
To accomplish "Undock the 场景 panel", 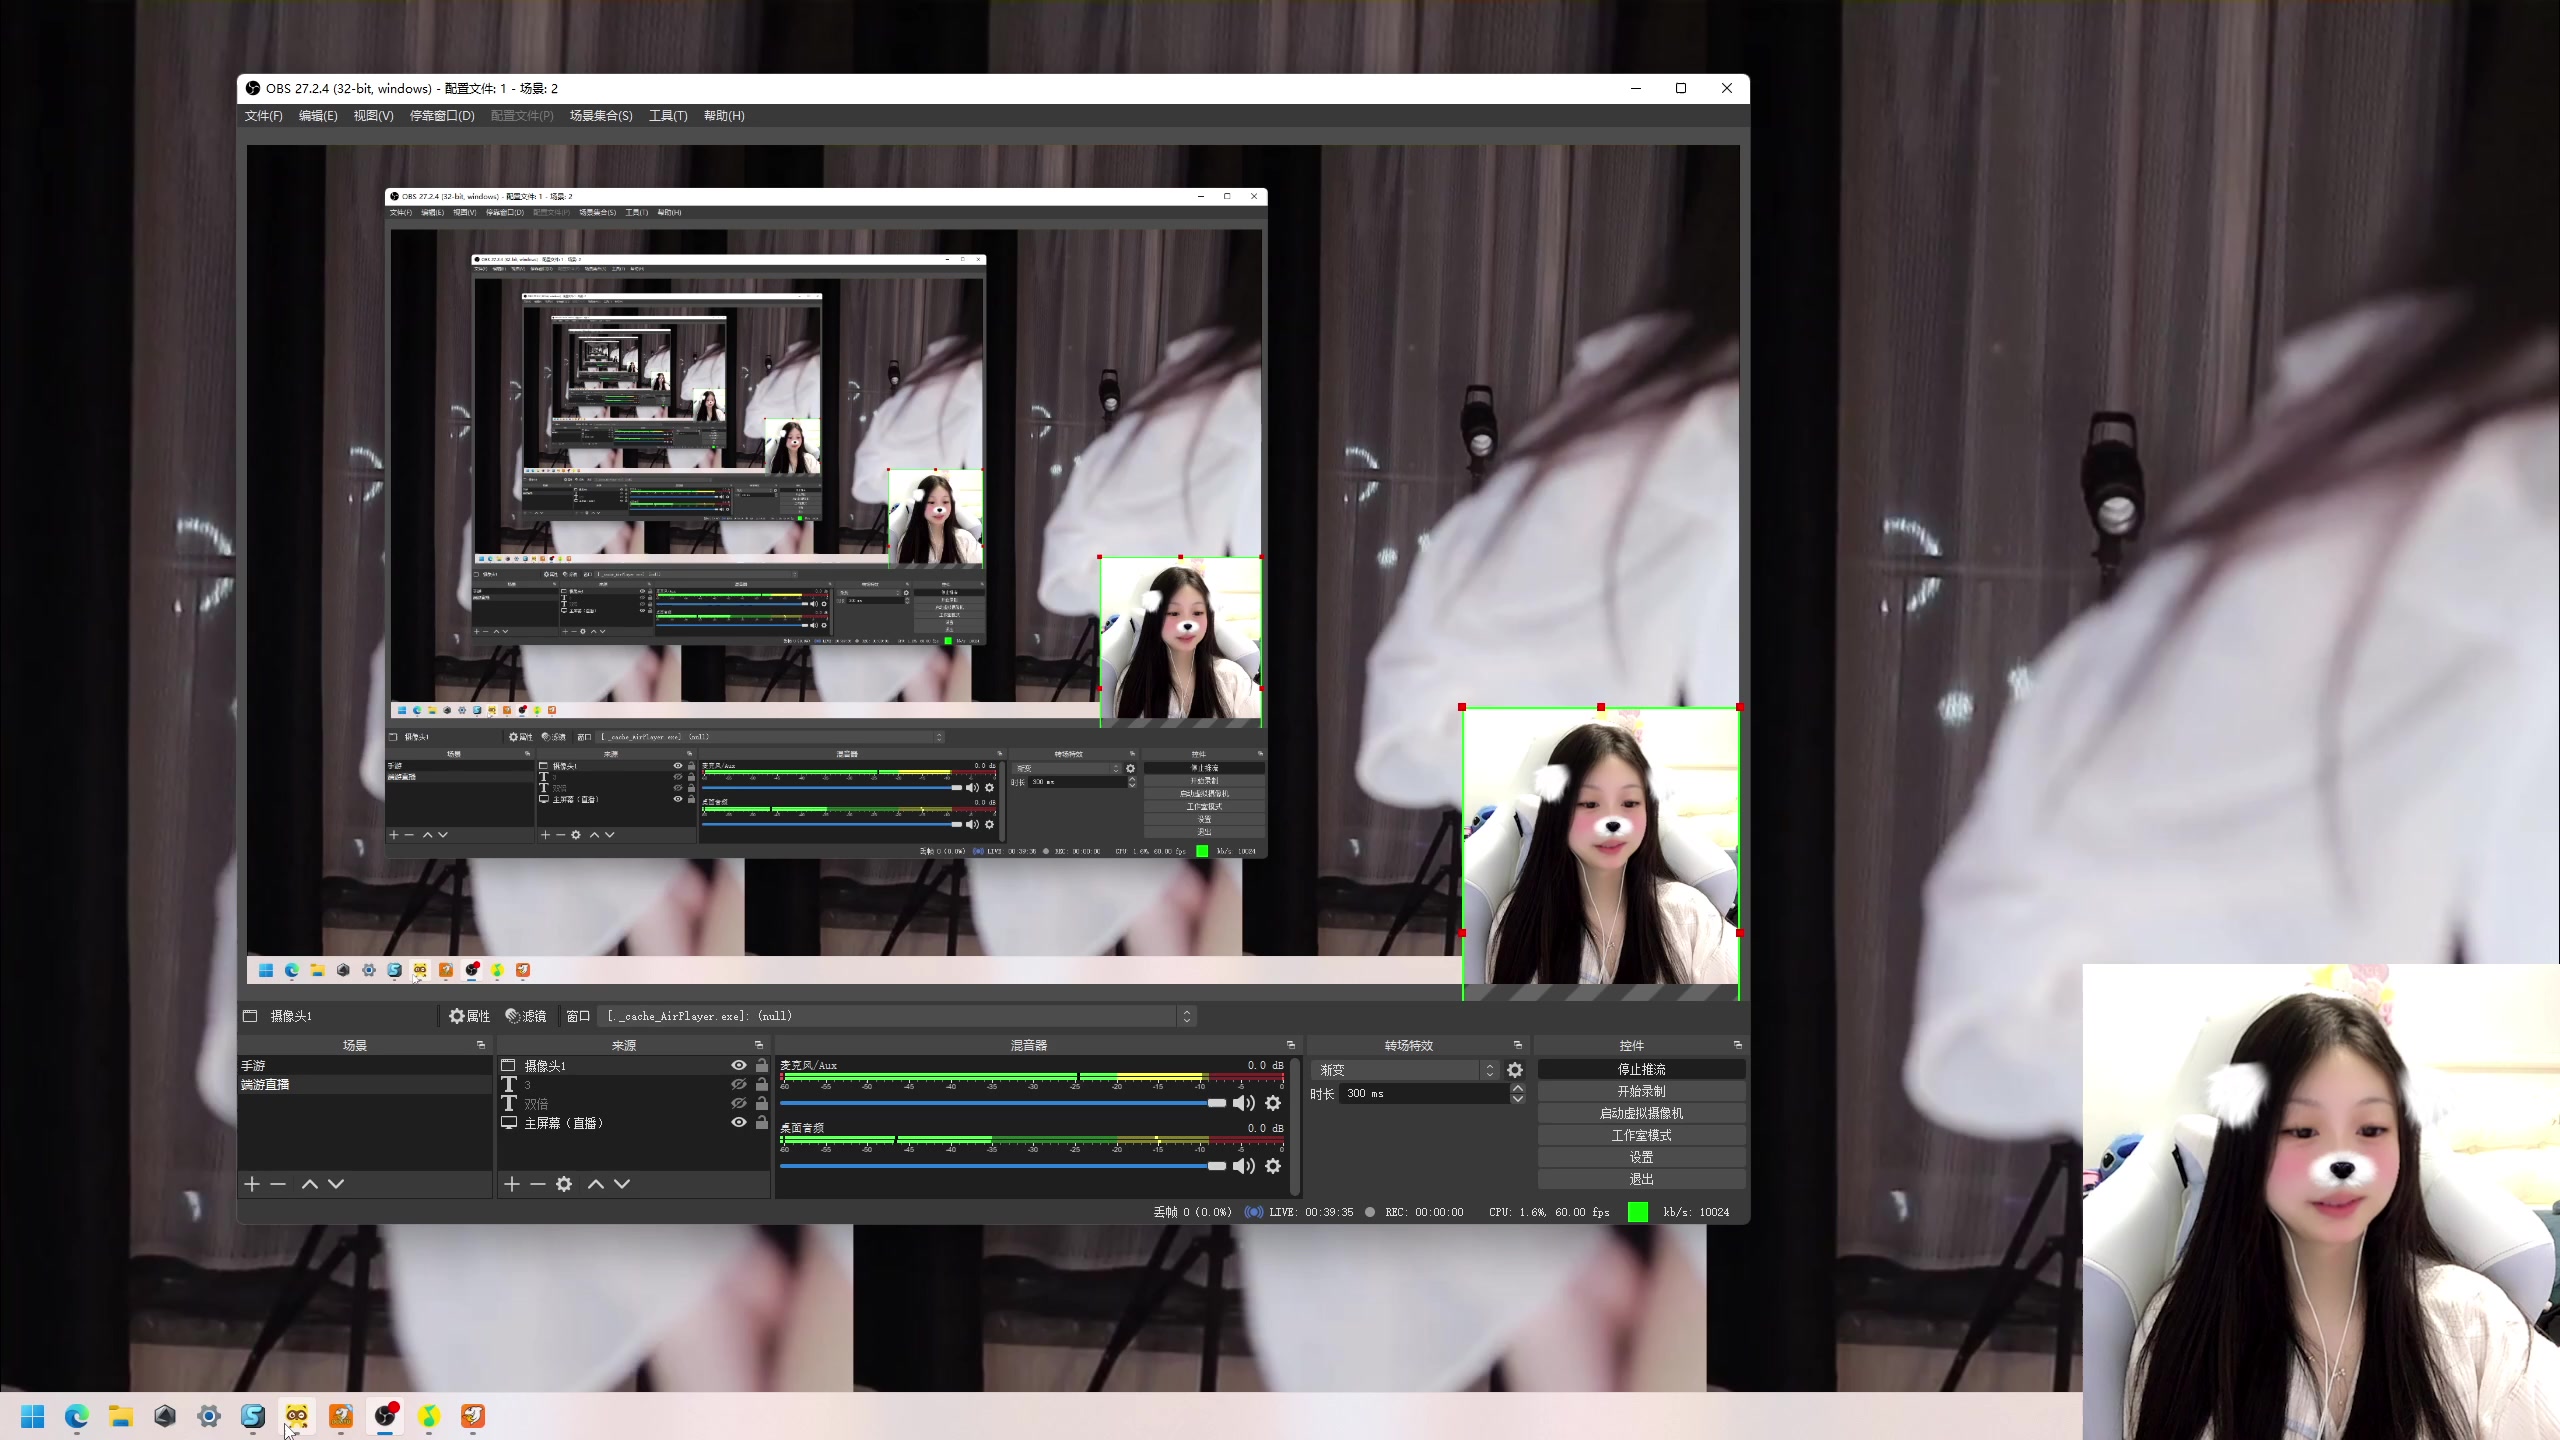I will click(481, 1045).
